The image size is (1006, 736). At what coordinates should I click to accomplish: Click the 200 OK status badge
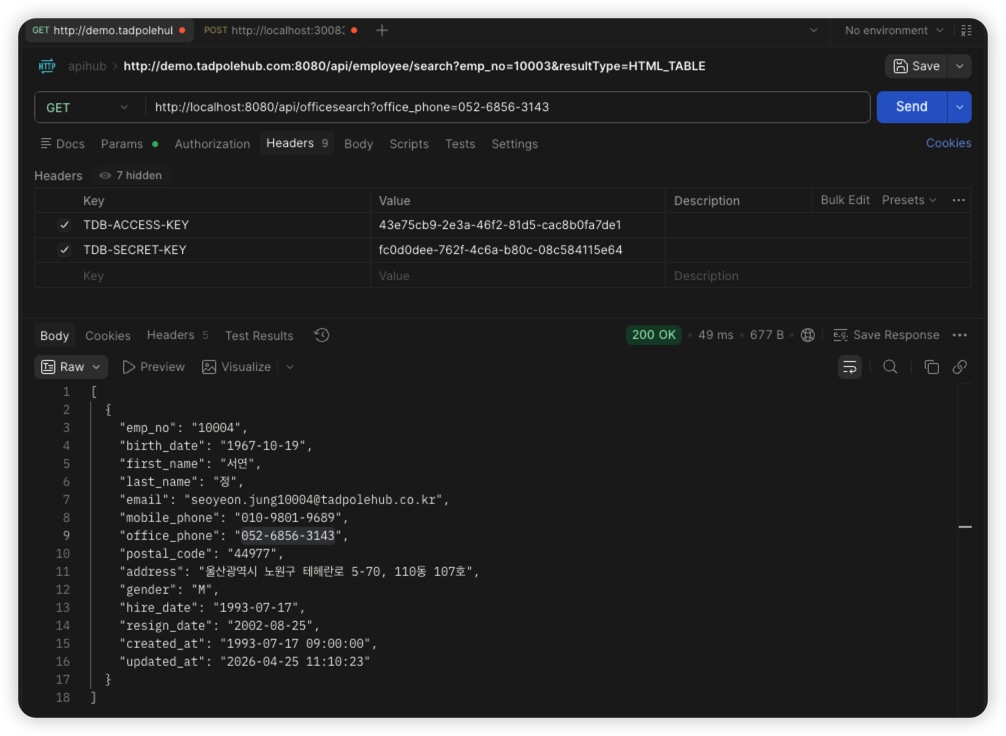(x=653, y=335)
